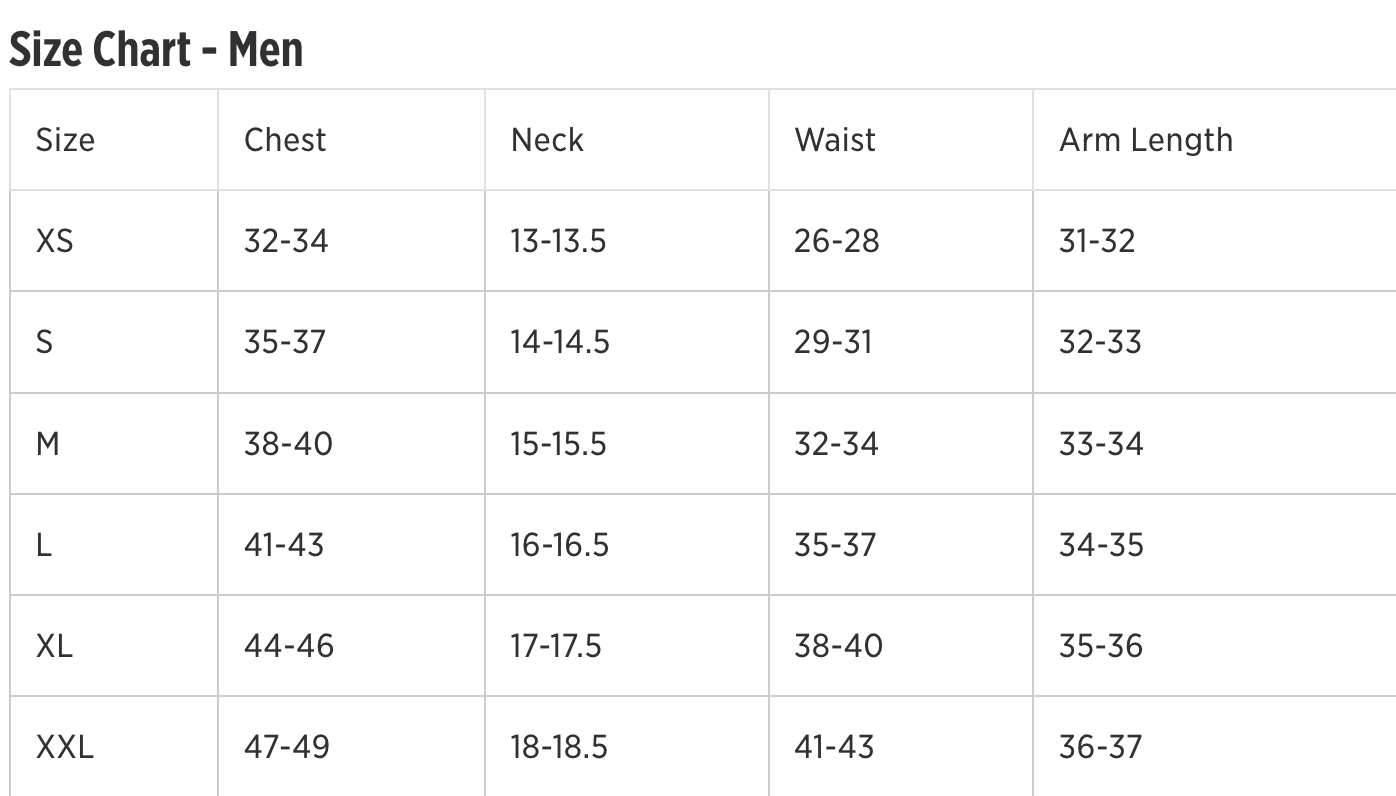
Task: Click neck measurement 16-16.5
Action: pos(560,545)
